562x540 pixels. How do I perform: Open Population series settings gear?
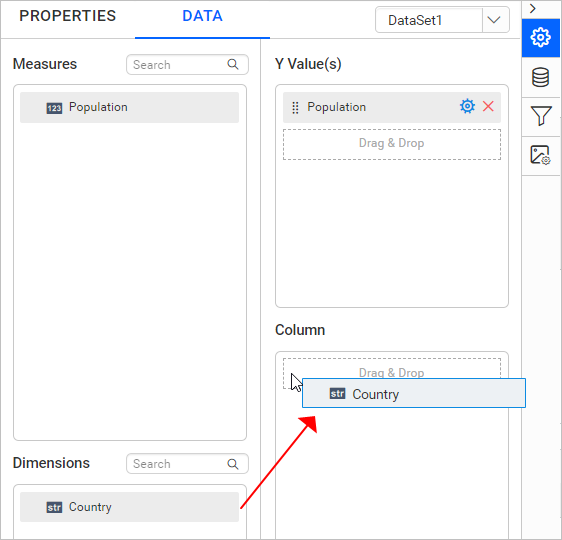tap(467, 106)
